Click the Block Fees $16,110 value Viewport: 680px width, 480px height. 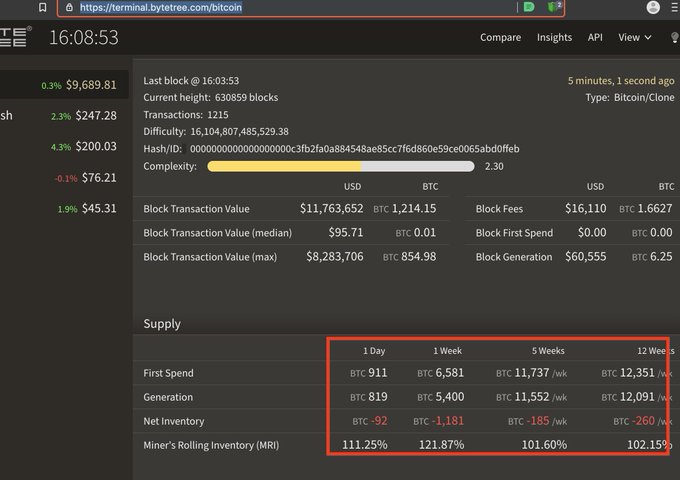pos(585,209)
